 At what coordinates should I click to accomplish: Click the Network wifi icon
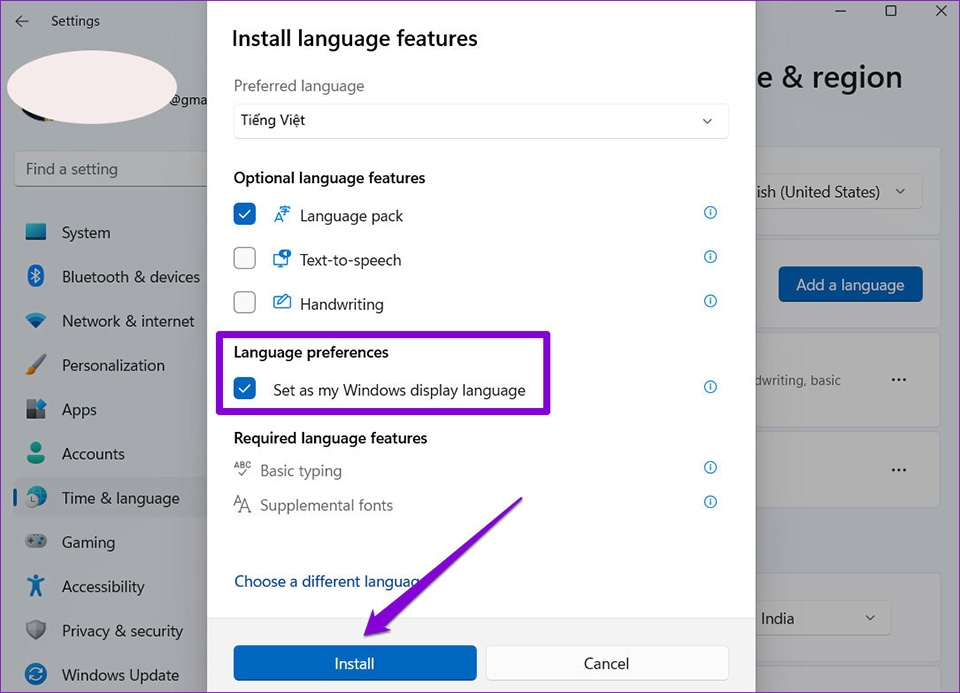coord(36,320)
